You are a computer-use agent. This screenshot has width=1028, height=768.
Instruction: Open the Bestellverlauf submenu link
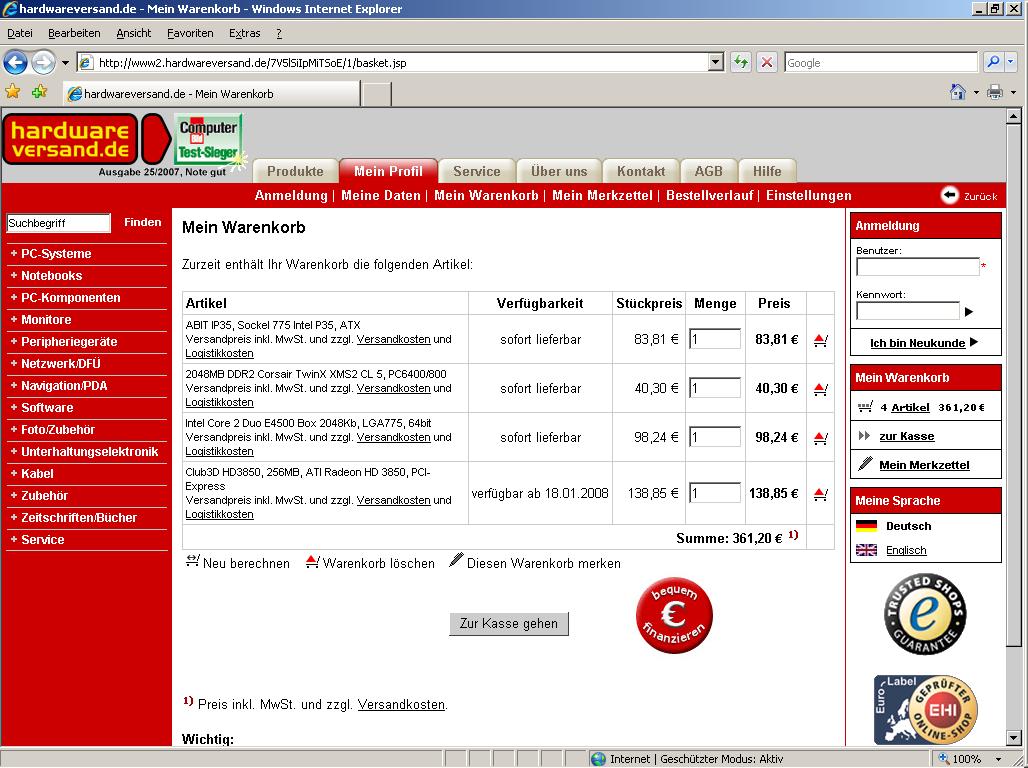coord(709,195)
